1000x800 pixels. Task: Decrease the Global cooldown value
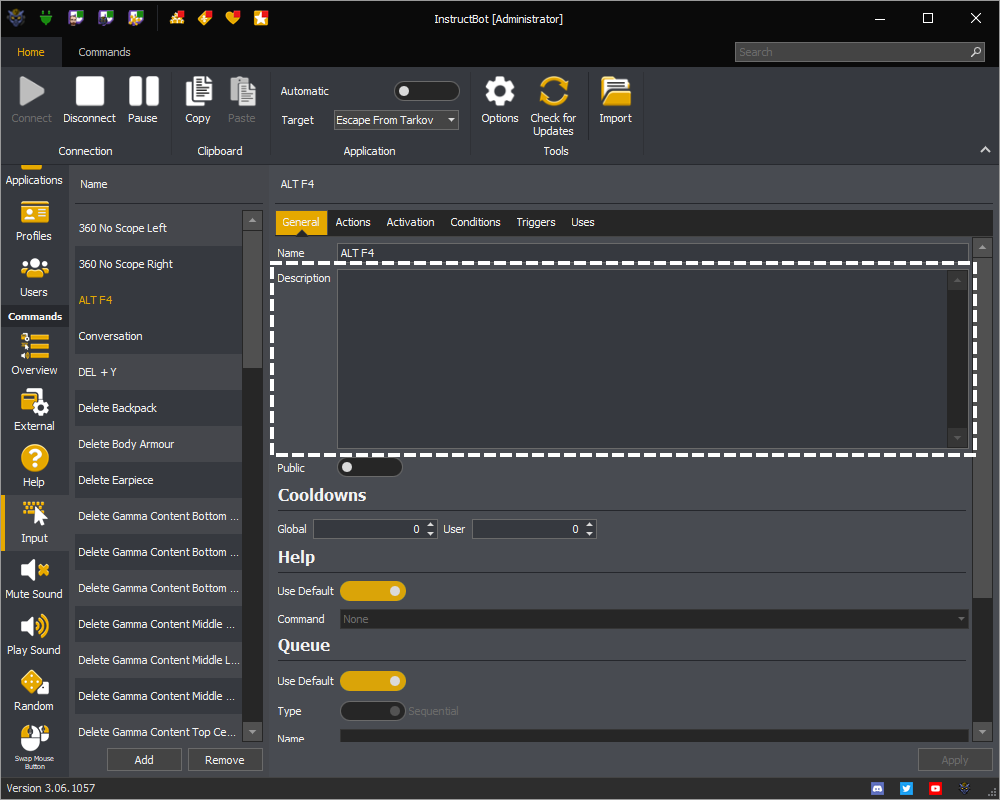(x=430, y=533)
